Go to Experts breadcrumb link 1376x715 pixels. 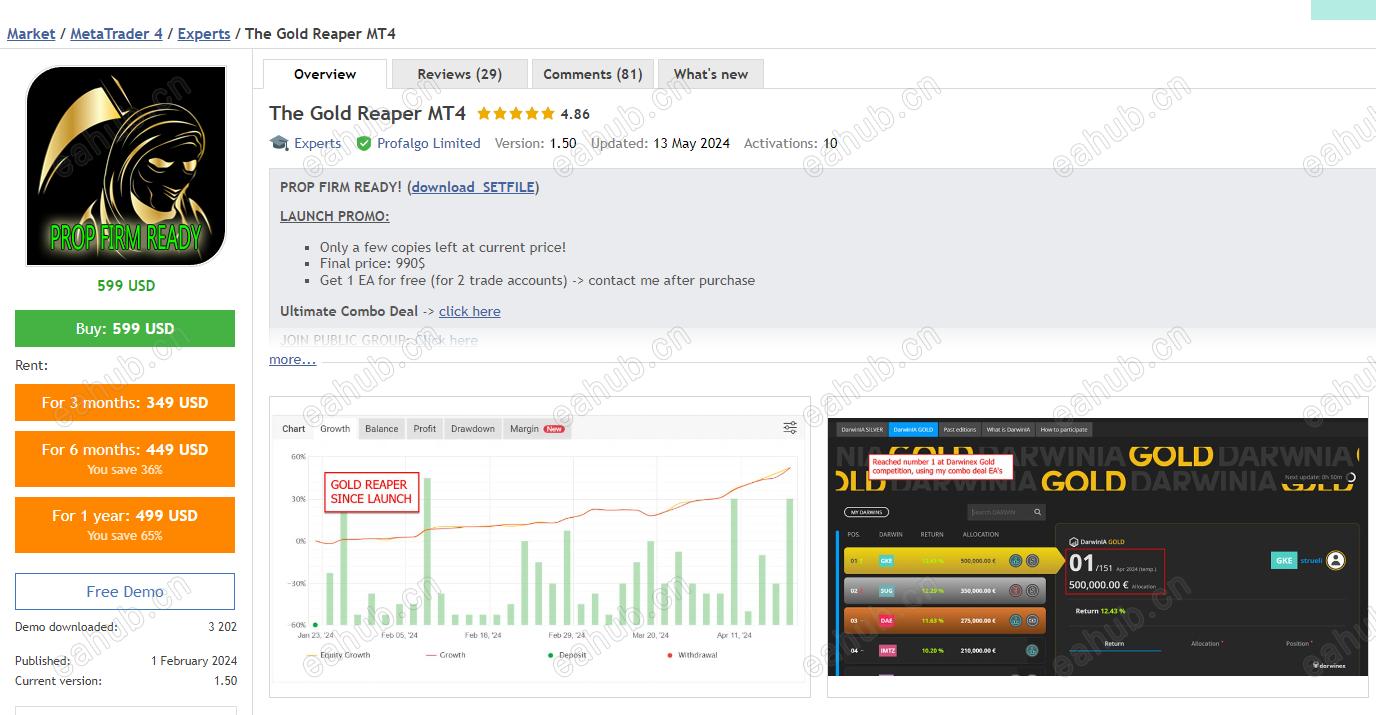[x=204, y=34]
